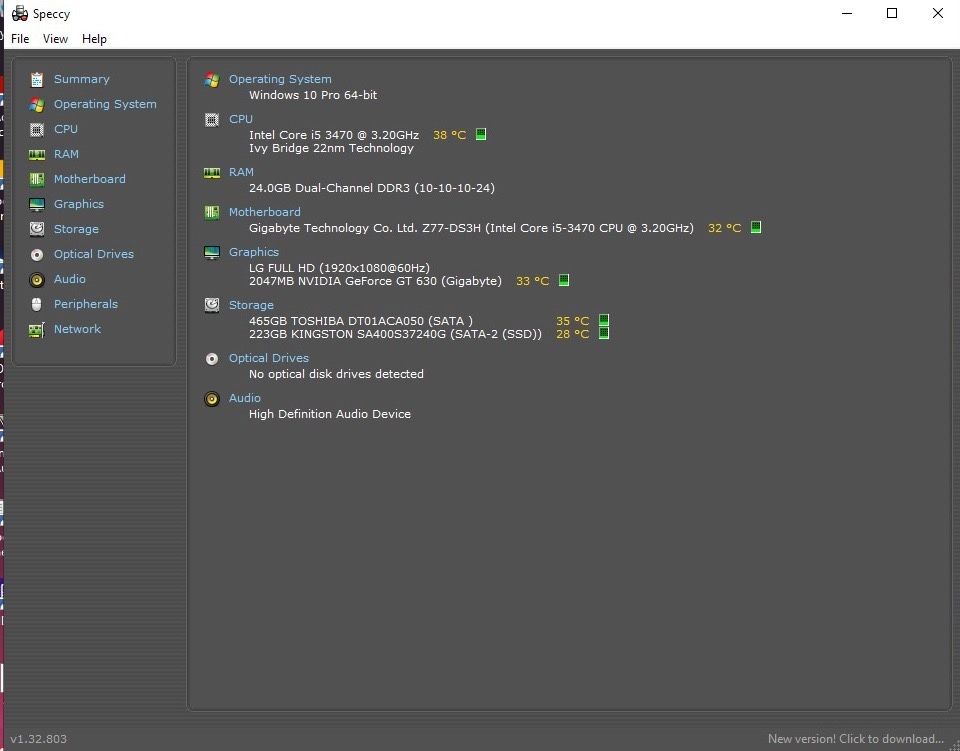This screenshot has width=960, height=751.
Task: Click the 'High Definition Audio Device' text
Action: click(x=330, y=414)
